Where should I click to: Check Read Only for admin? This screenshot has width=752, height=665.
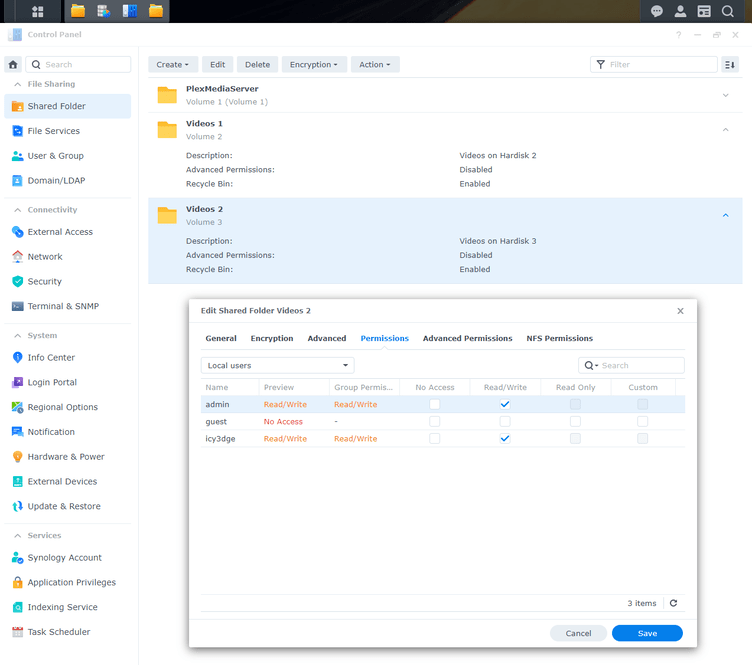pyautogui.click(x=576, y=404)
